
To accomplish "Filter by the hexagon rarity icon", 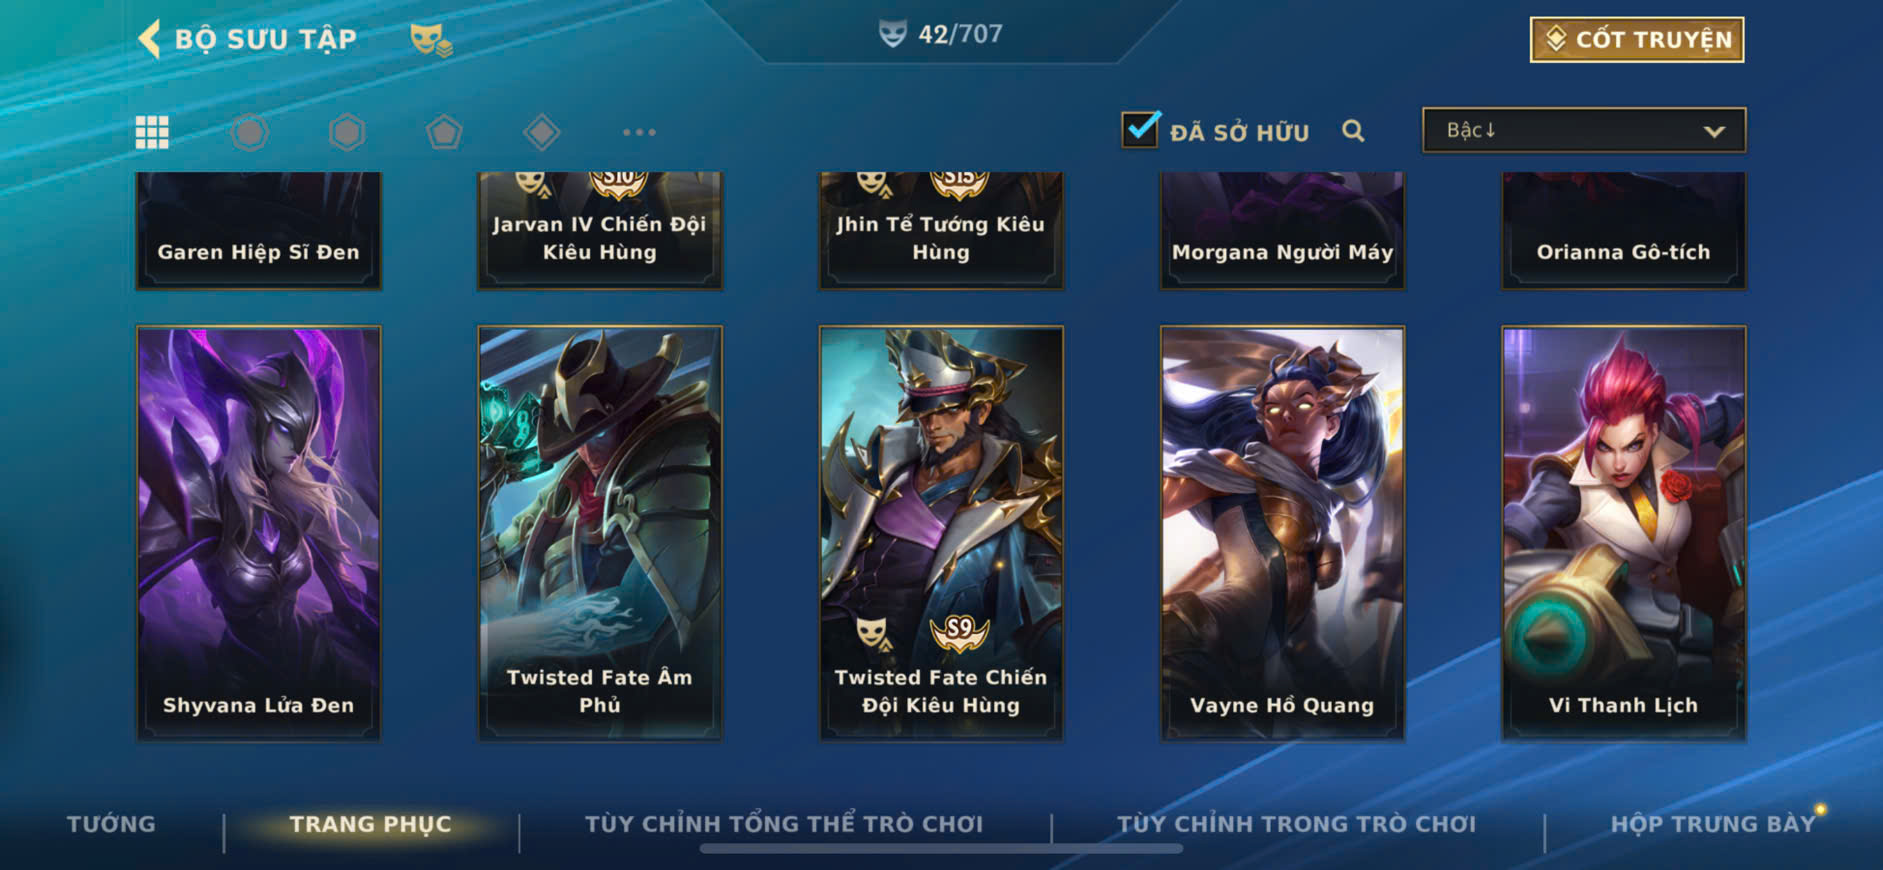I will point(347,132).
